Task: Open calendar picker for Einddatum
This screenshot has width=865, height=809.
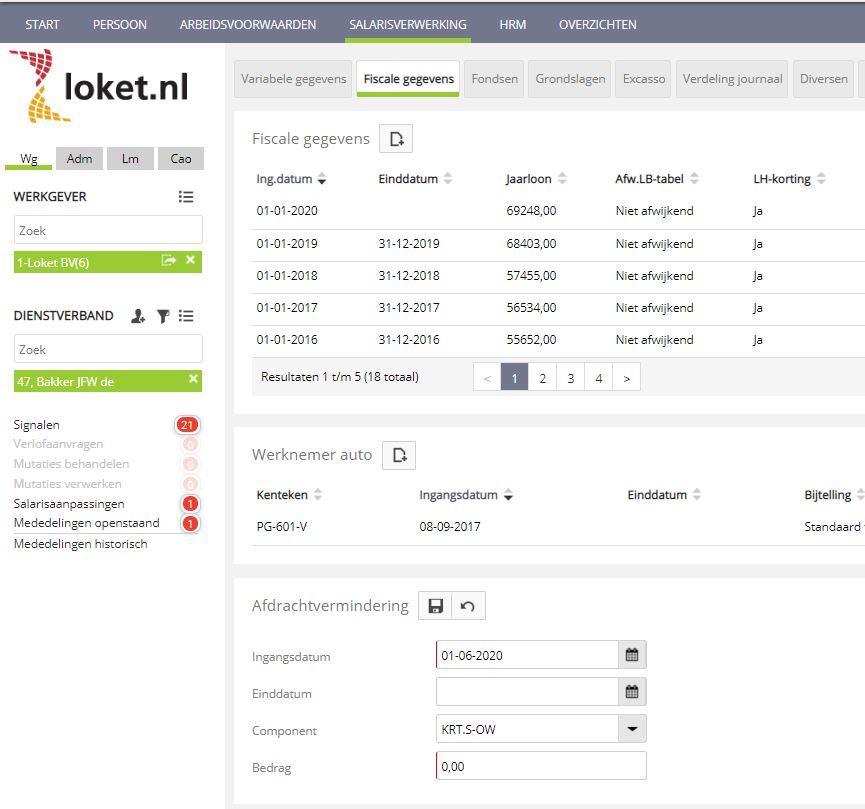Action: [x=632, y=692]
